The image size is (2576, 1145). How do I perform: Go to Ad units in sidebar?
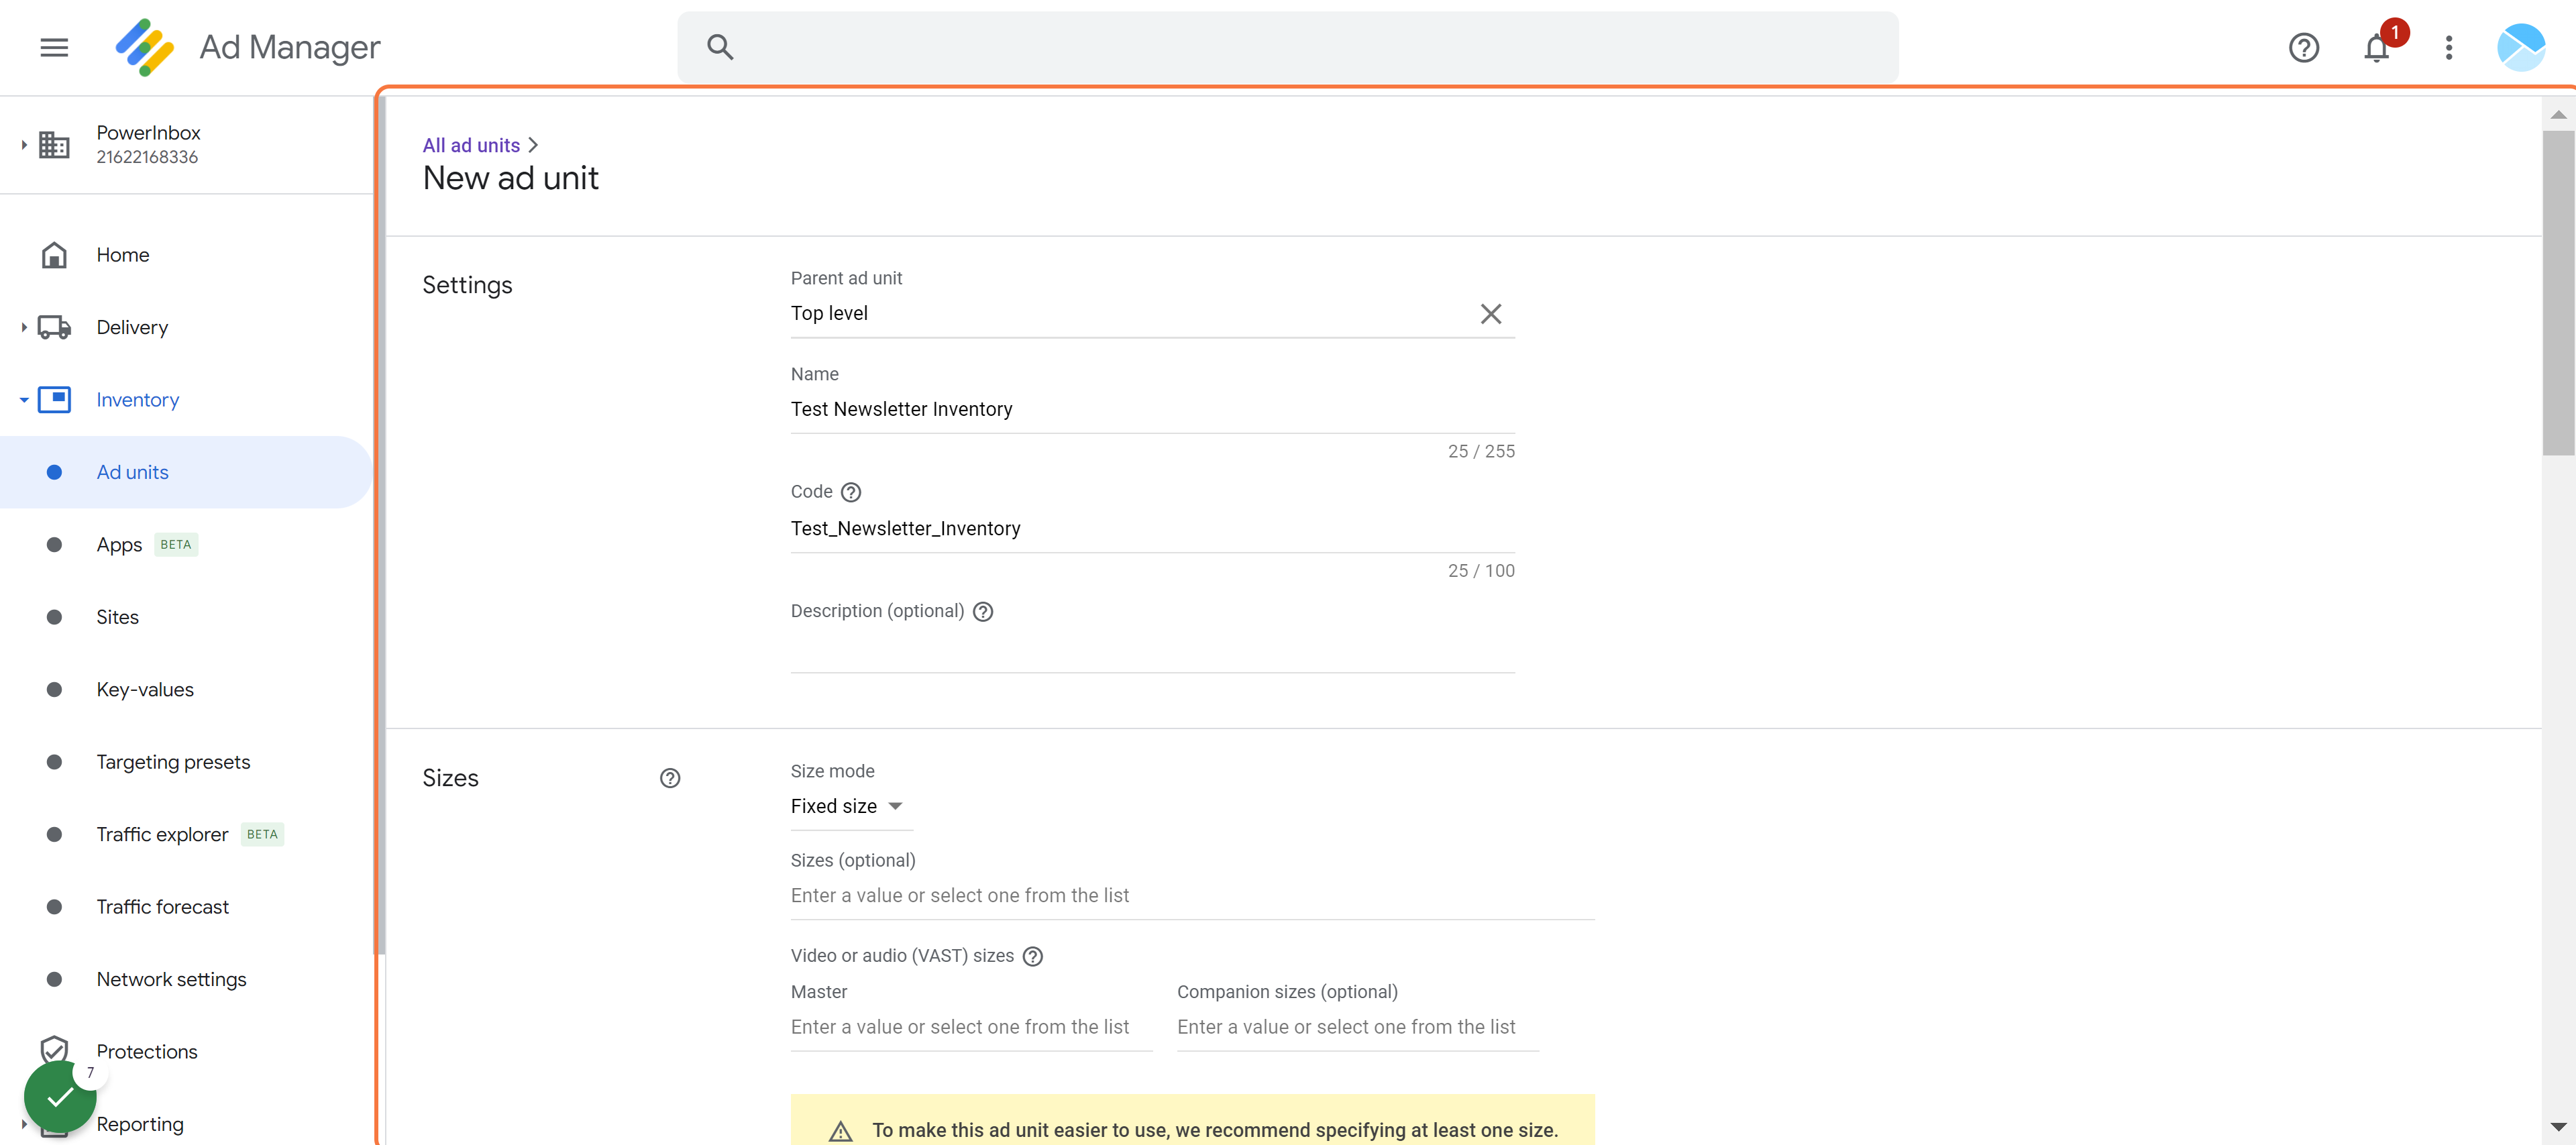pos(186,472)
